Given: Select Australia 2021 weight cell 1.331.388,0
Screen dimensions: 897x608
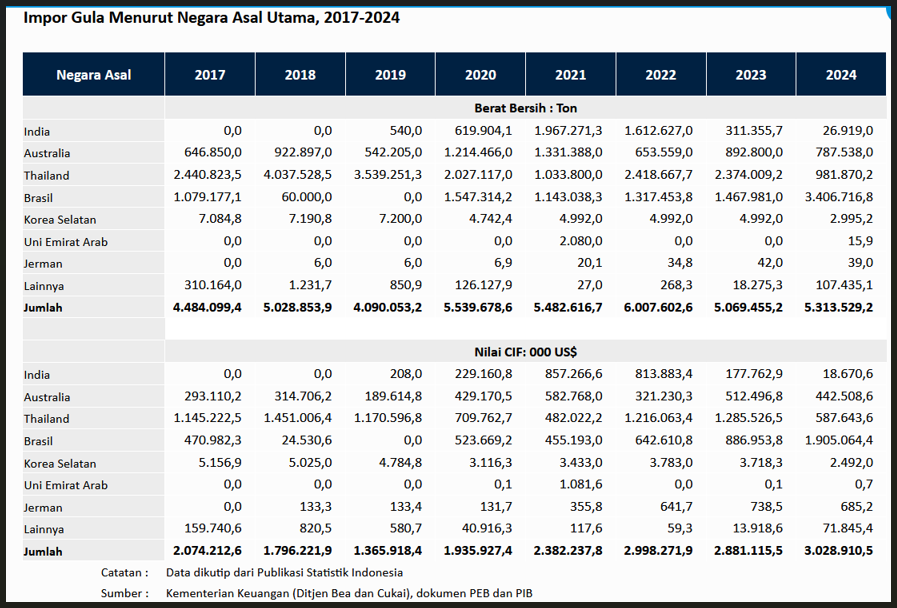Looking at the screenshot, I should 567,153.
